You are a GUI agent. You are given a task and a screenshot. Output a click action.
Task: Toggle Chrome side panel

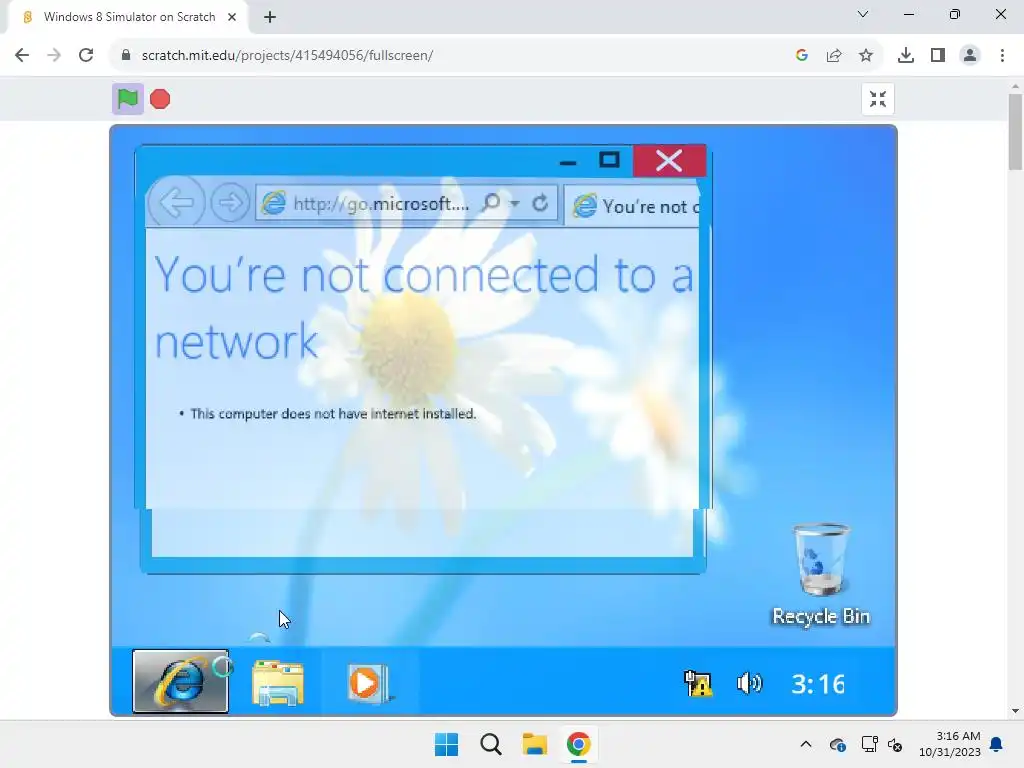click(938, 56)
